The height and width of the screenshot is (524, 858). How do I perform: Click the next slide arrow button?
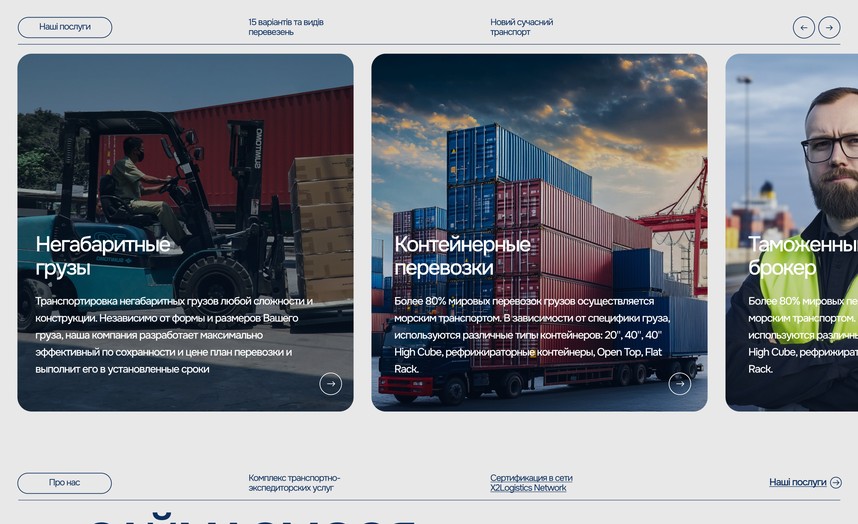(829, 27)
